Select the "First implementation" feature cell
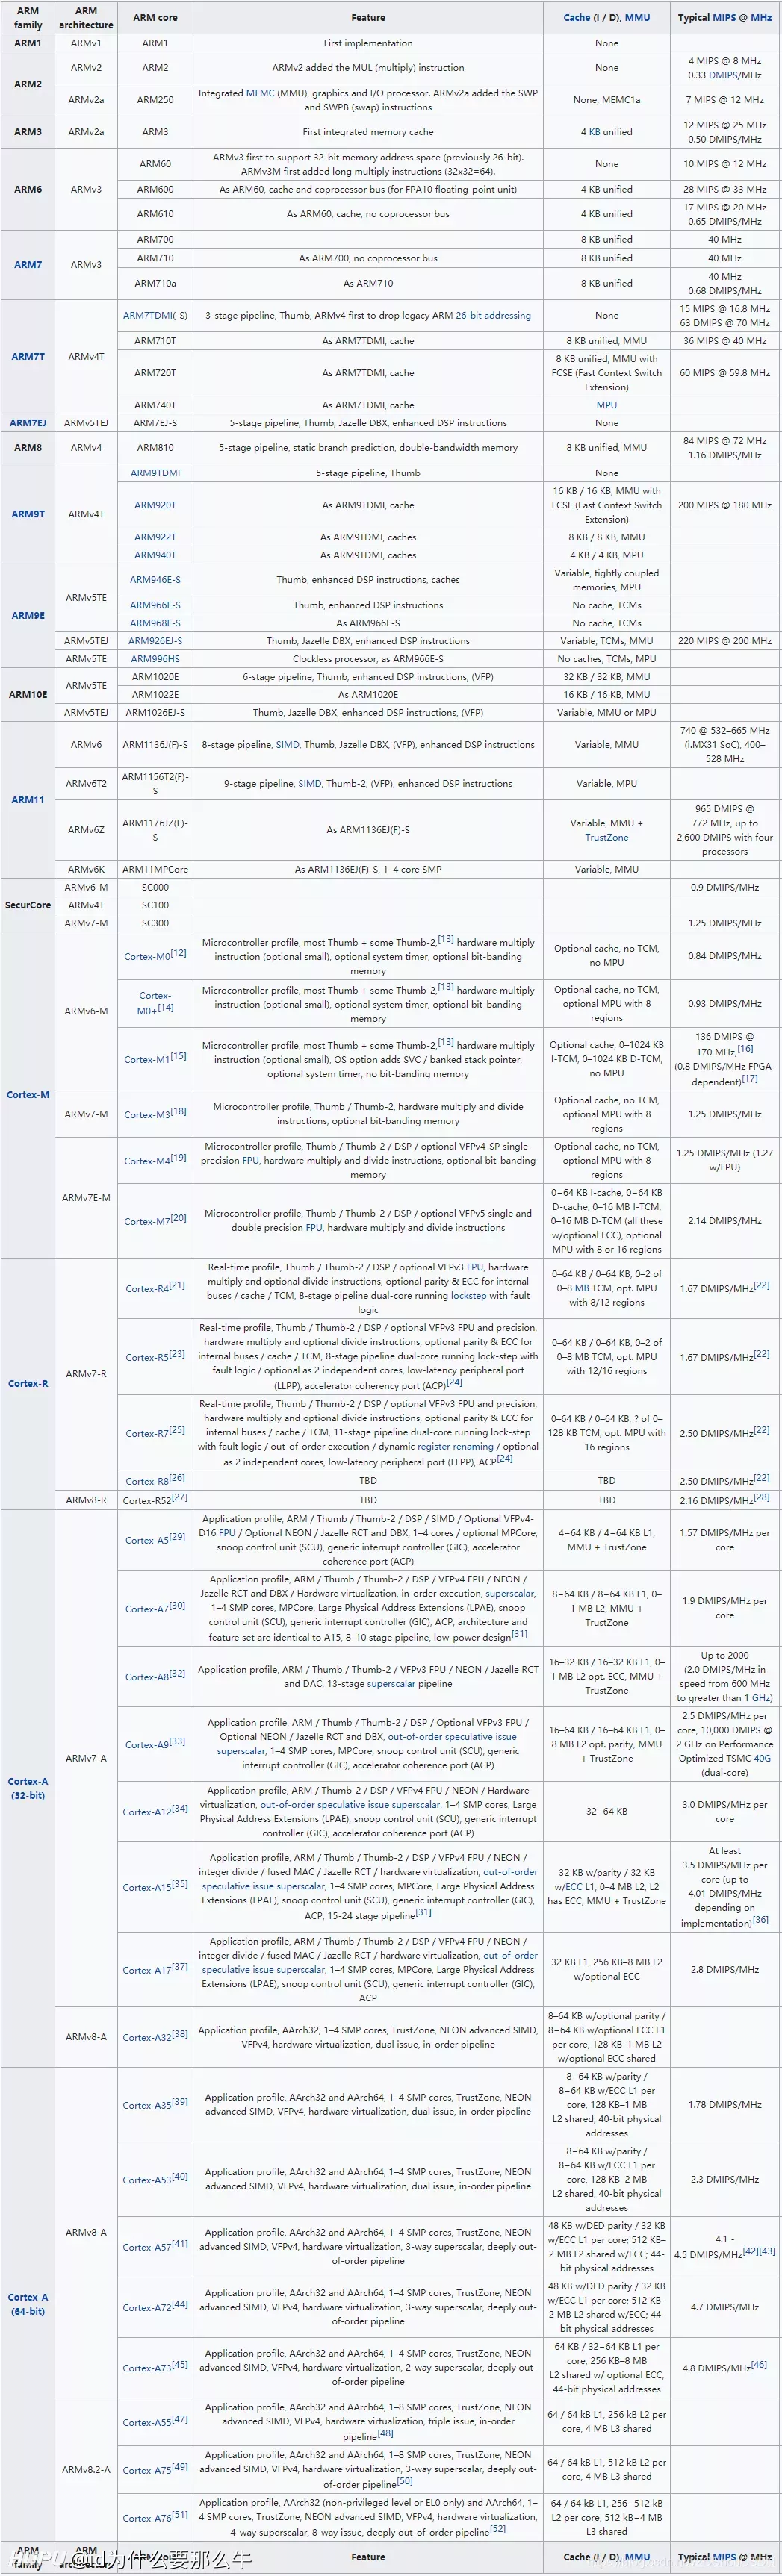 tap(368, 43)
